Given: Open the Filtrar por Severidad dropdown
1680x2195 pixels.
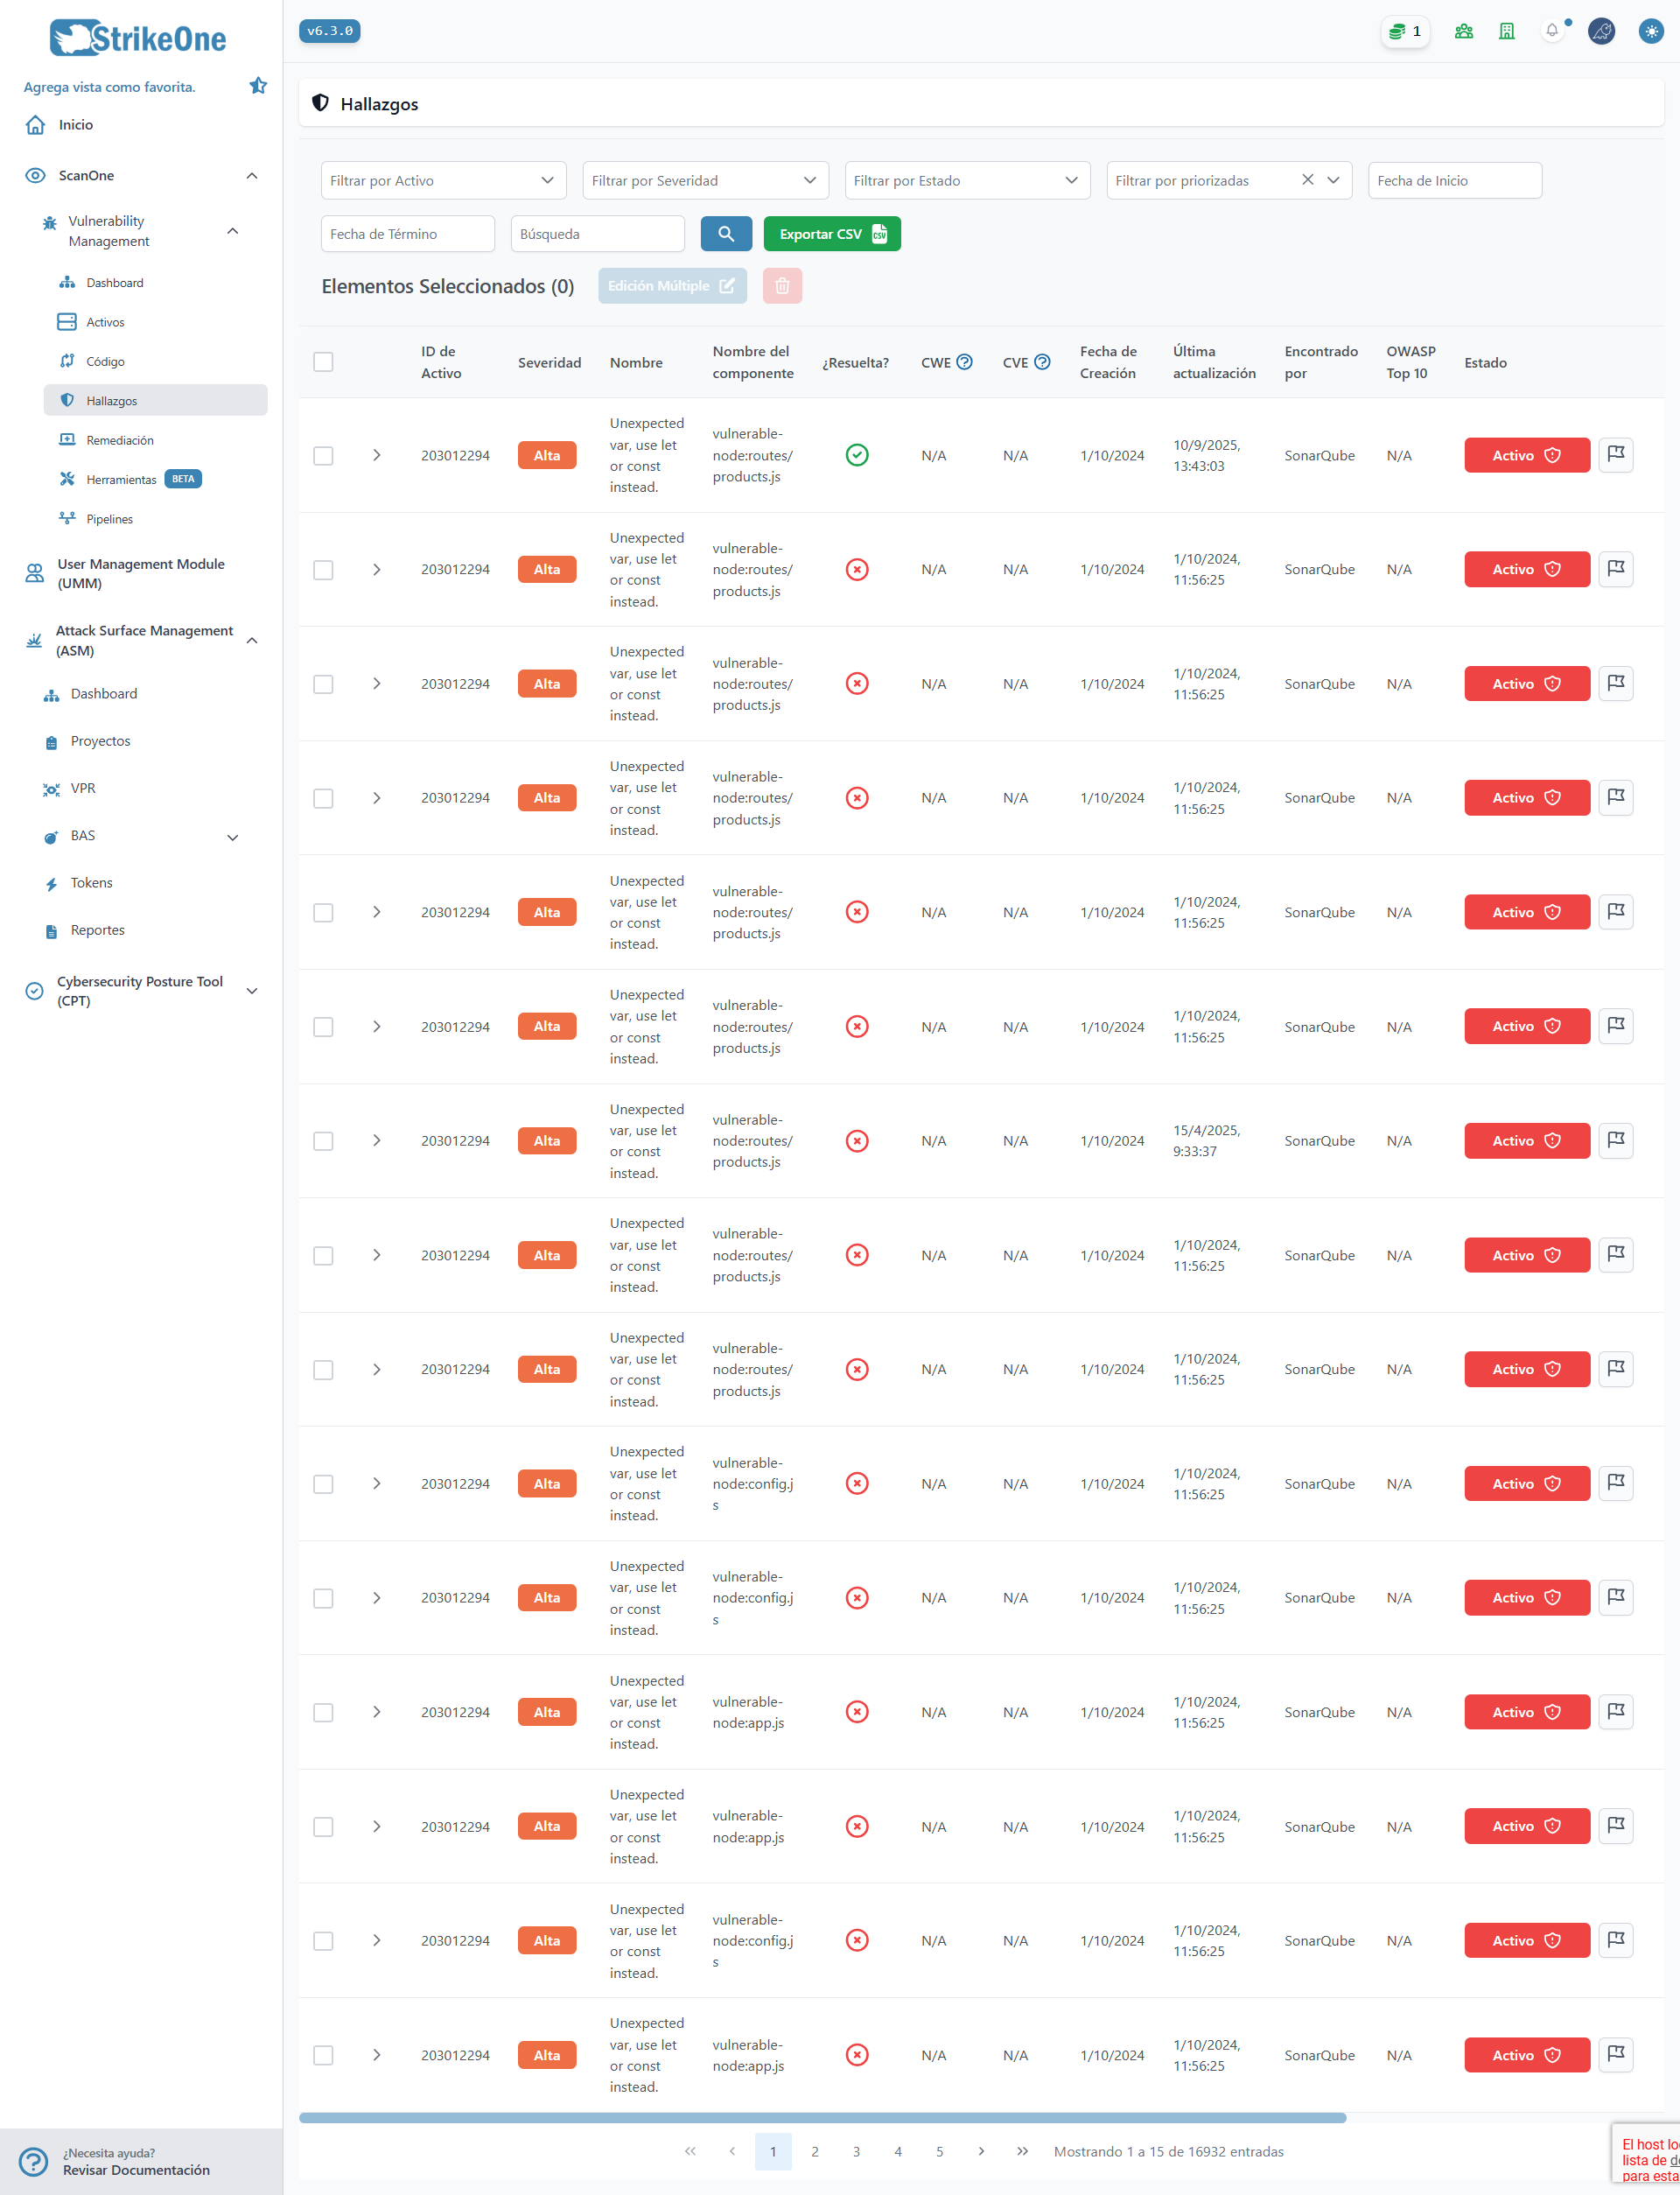Looking at the screenshot, I should 705,180.
